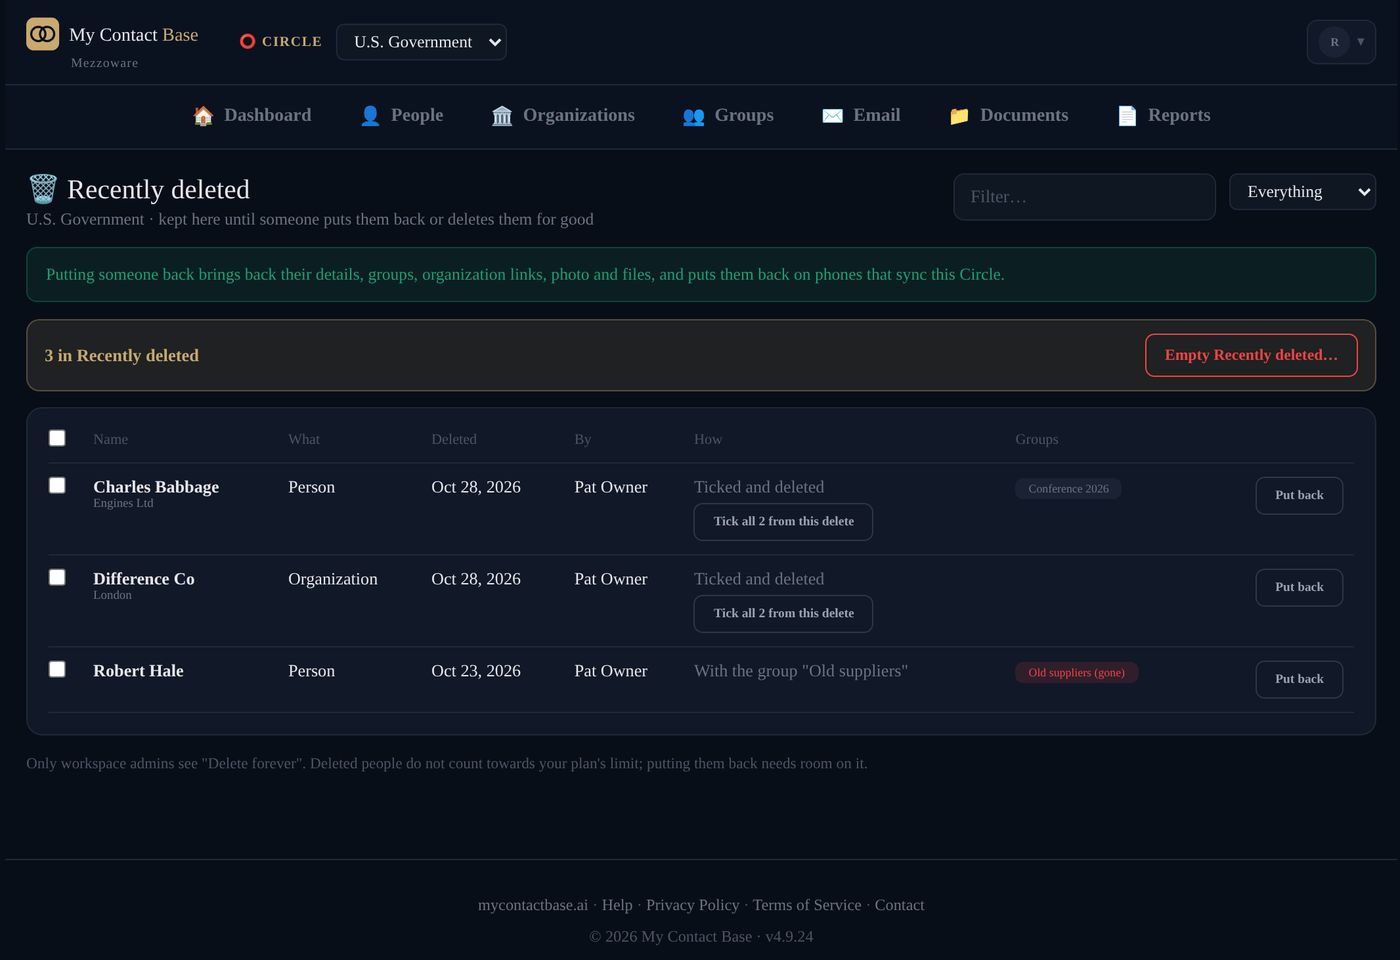
Task: Click the Dashboard house icon
Action: tap(203, 116)
